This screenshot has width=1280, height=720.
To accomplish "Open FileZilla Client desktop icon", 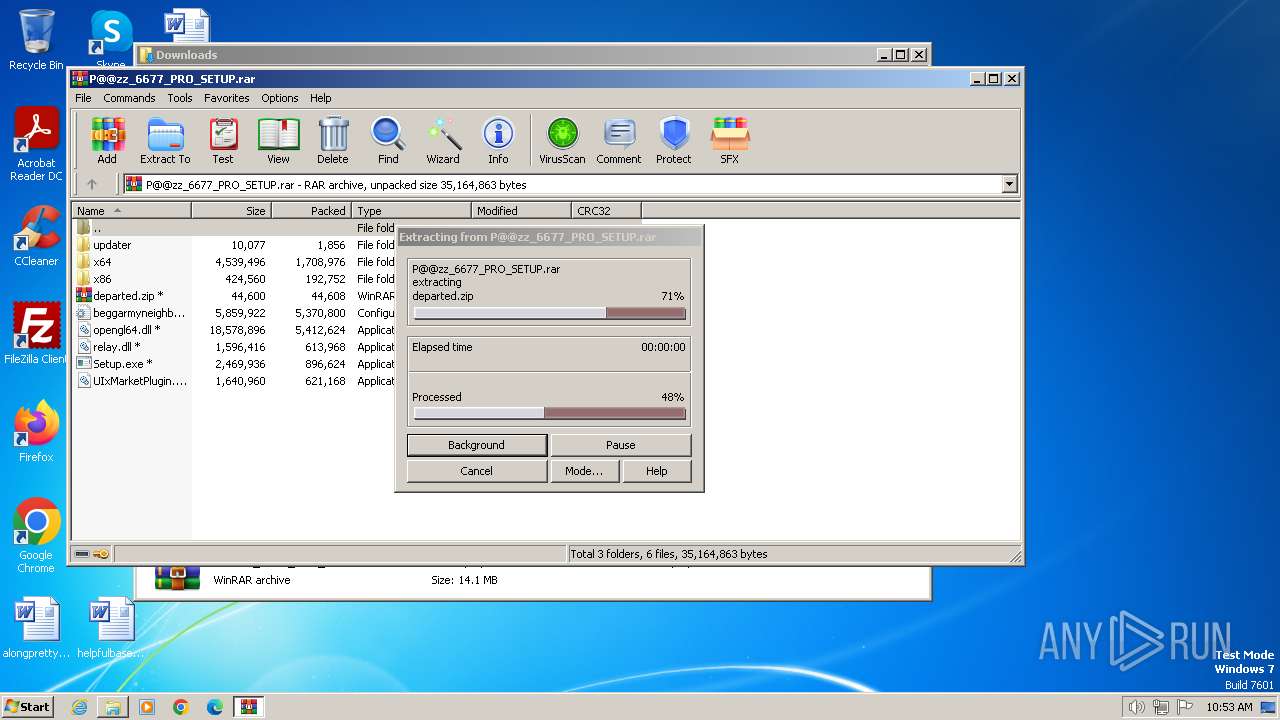I will click(x=36, y=334).
